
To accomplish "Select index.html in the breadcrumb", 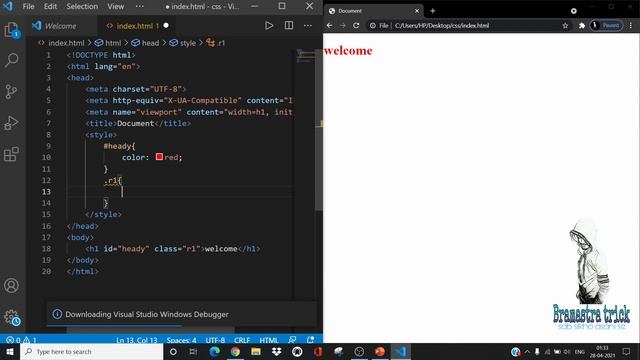I will point(66,43).
